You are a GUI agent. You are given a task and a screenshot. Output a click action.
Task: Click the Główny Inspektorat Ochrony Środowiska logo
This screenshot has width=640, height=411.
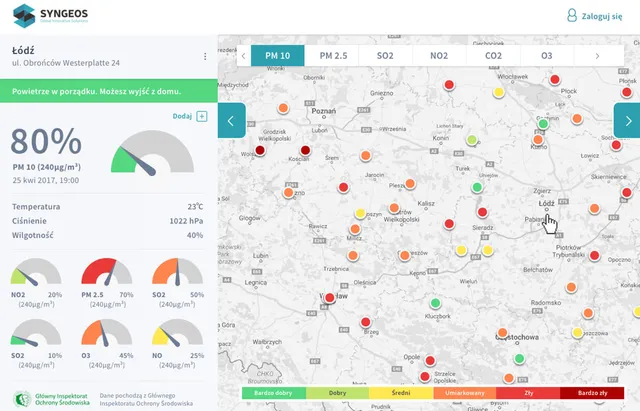[51, 399]
